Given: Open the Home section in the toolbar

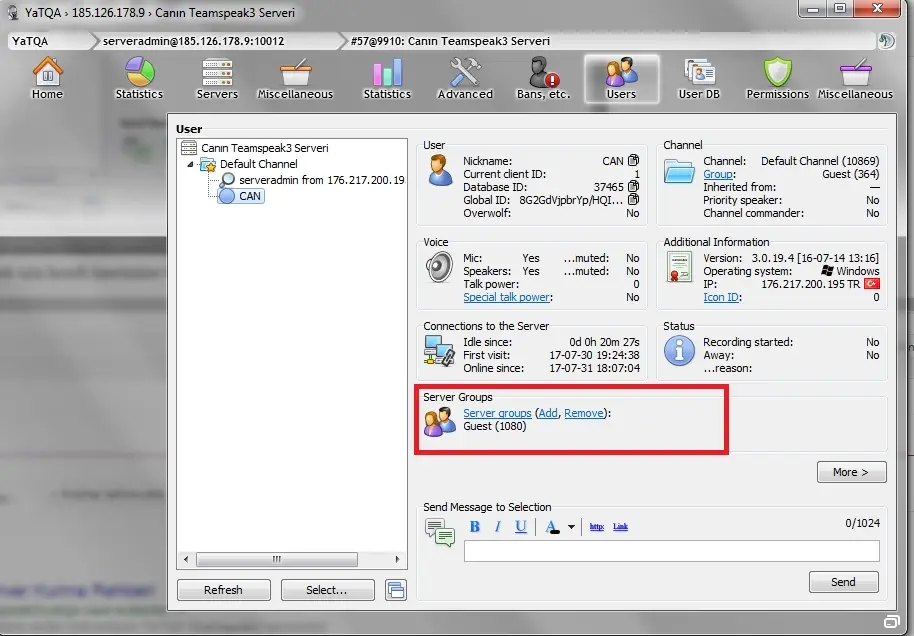Looking at the screenshot, I should 47,79.
